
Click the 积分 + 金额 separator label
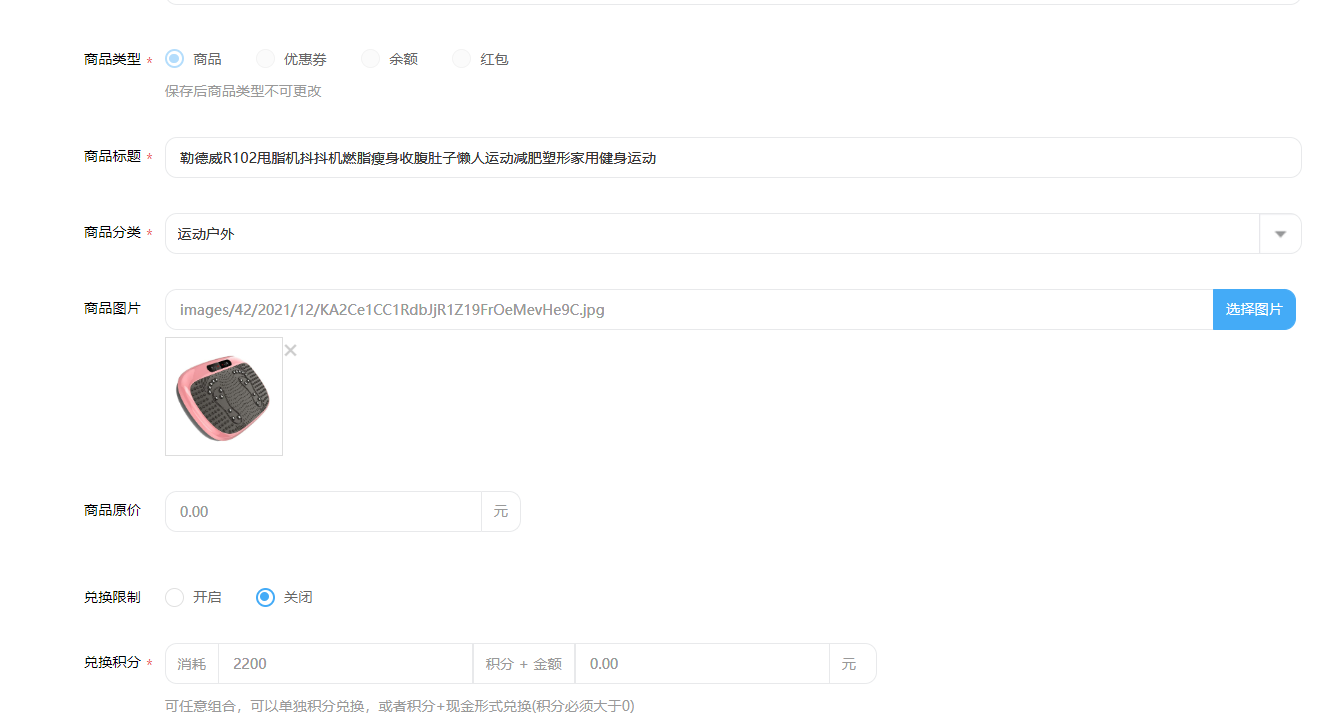[524, 664]
